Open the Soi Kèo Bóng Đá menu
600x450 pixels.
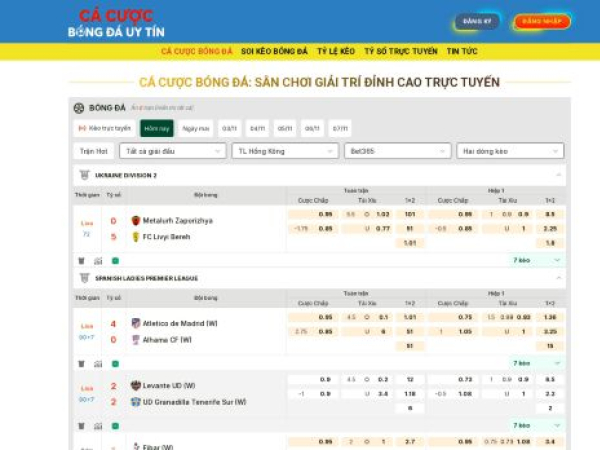(x=274, y=51)
